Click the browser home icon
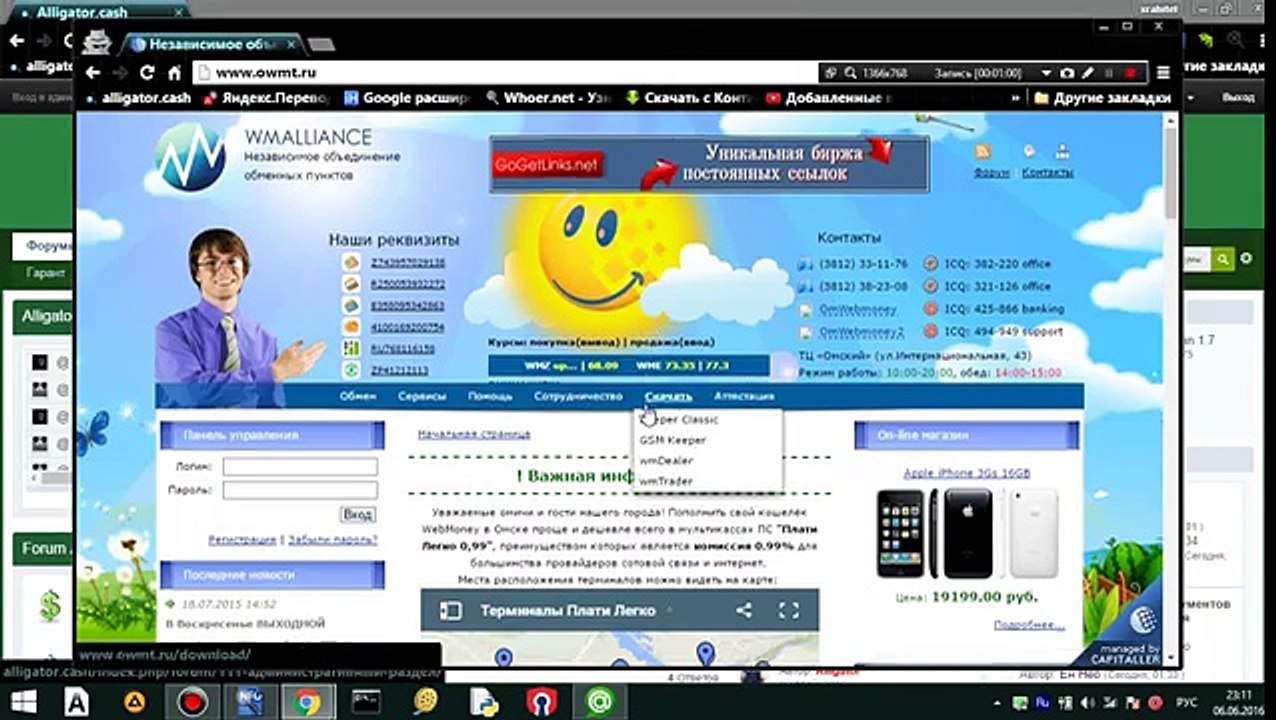This screenshot has height=720, width=1276. 174,73
